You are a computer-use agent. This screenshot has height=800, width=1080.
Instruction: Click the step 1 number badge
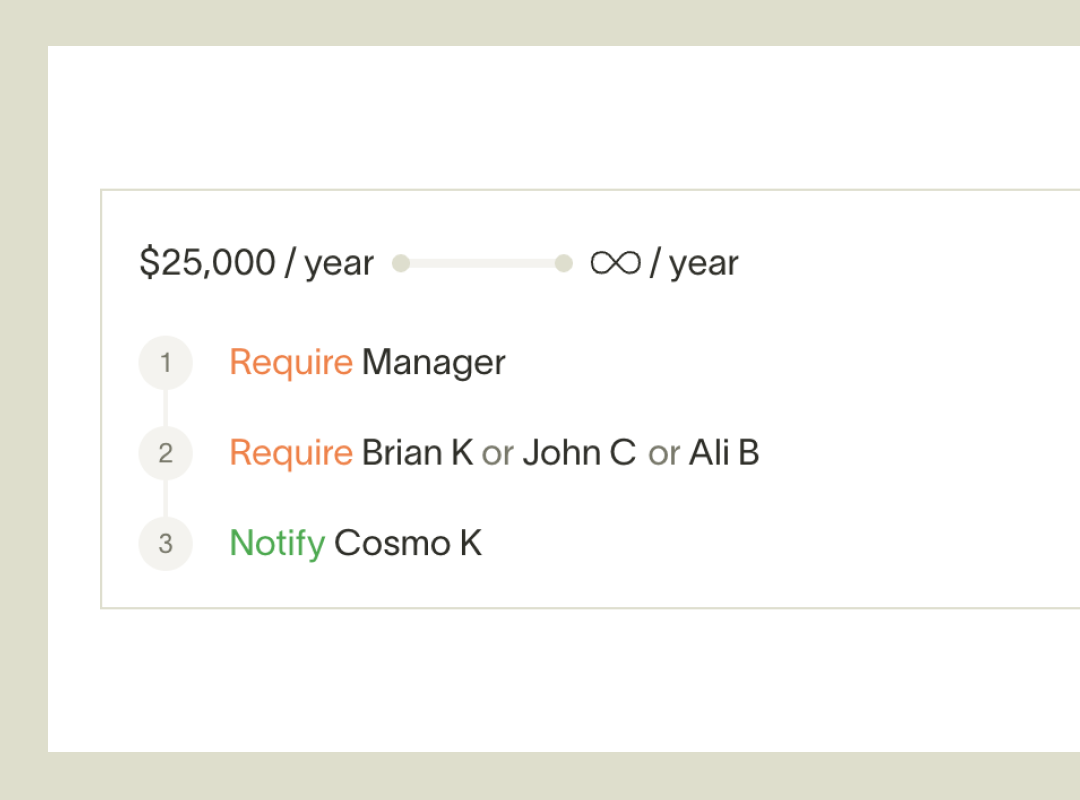165,362
